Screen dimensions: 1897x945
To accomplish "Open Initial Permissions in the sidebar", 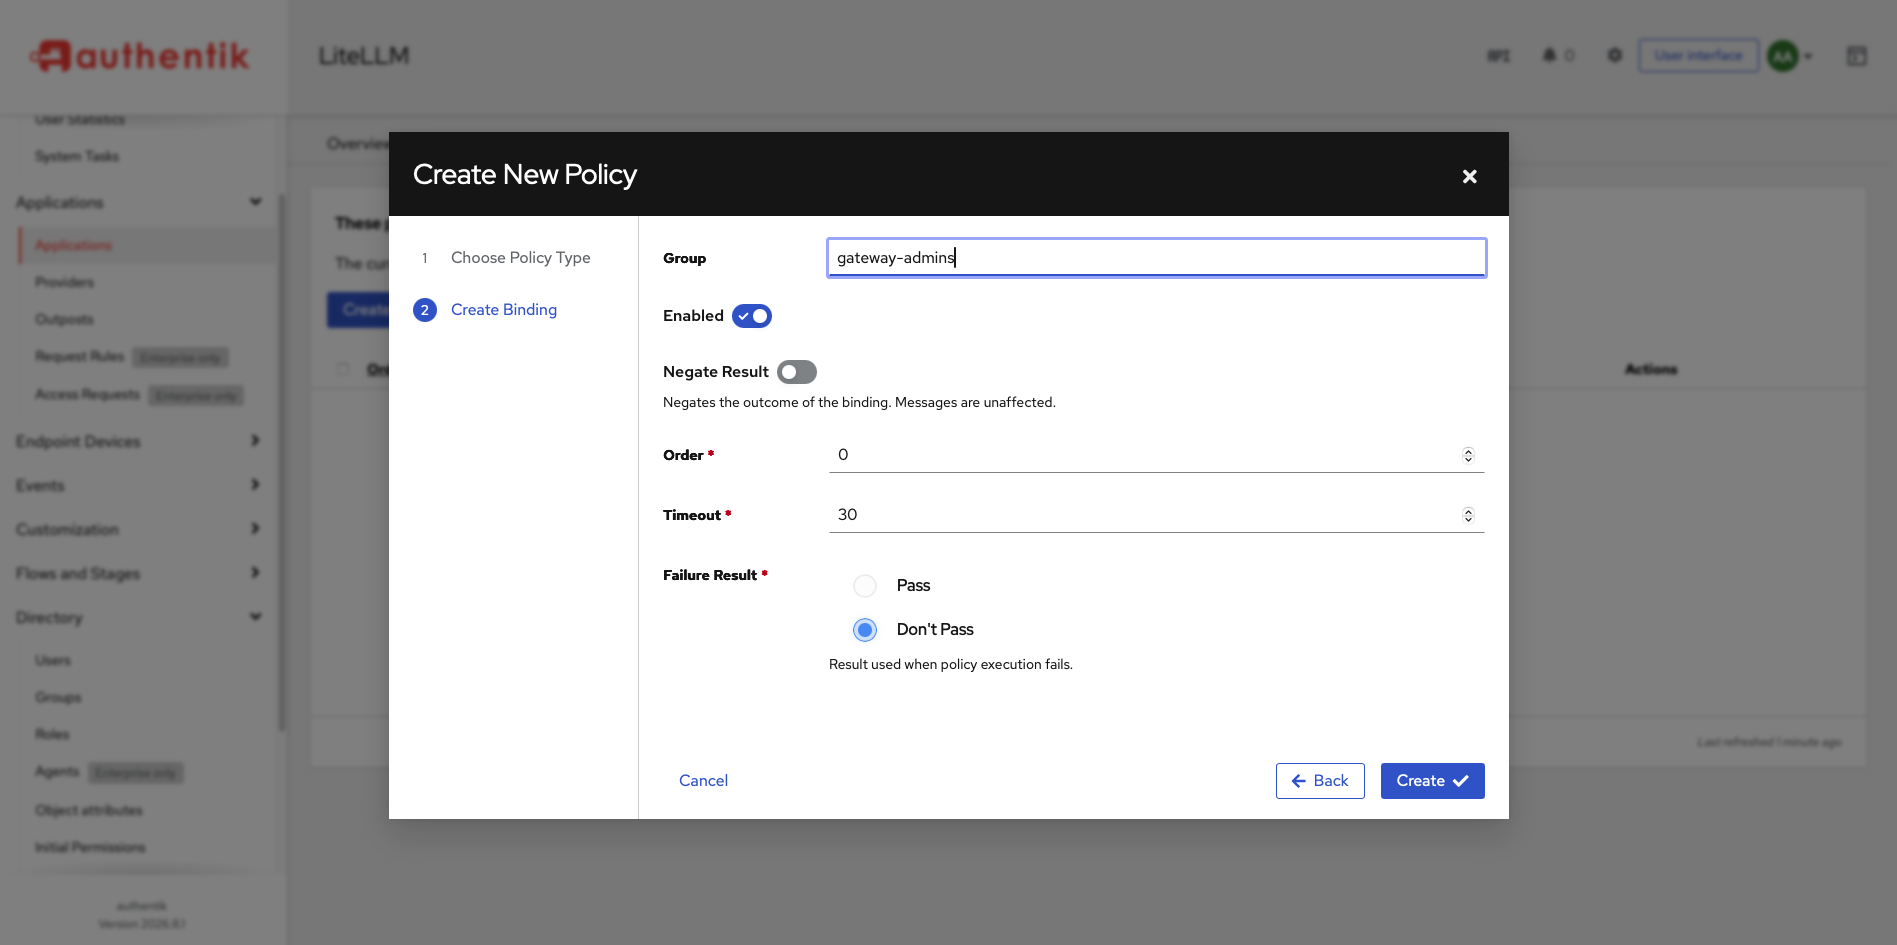I will pyautogui.click(x=90, y=847).
